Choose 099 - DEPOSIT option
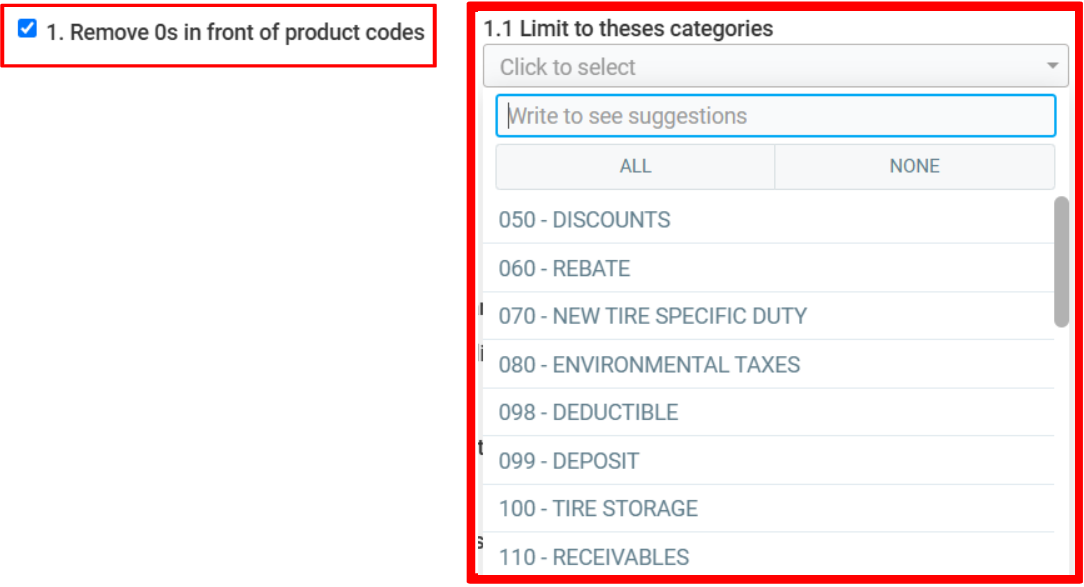Screen dimensions: 1084x587 point(569,461)
